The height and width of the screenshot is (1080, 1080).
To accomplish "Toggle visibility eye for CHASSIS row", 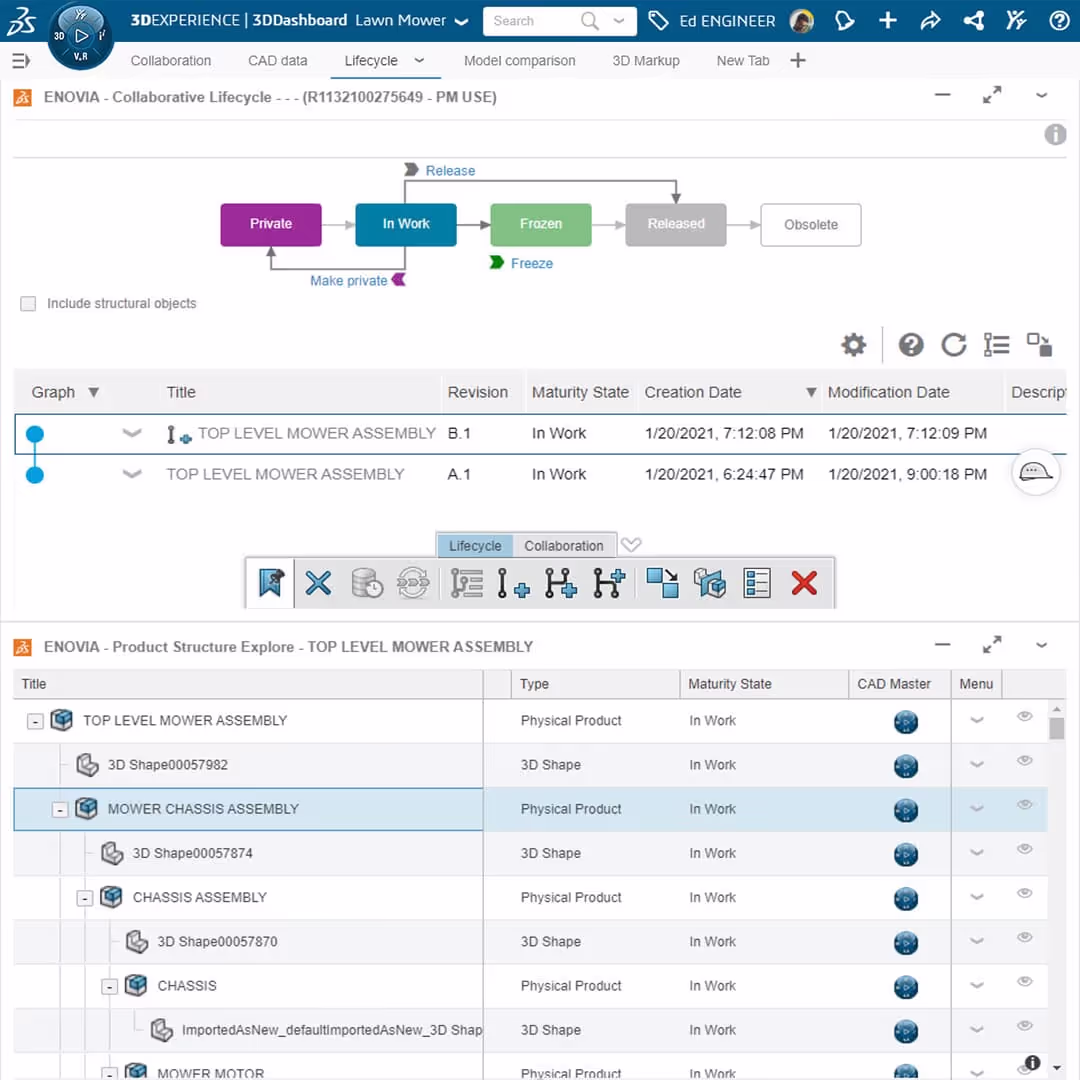I will click(1024, 981).
